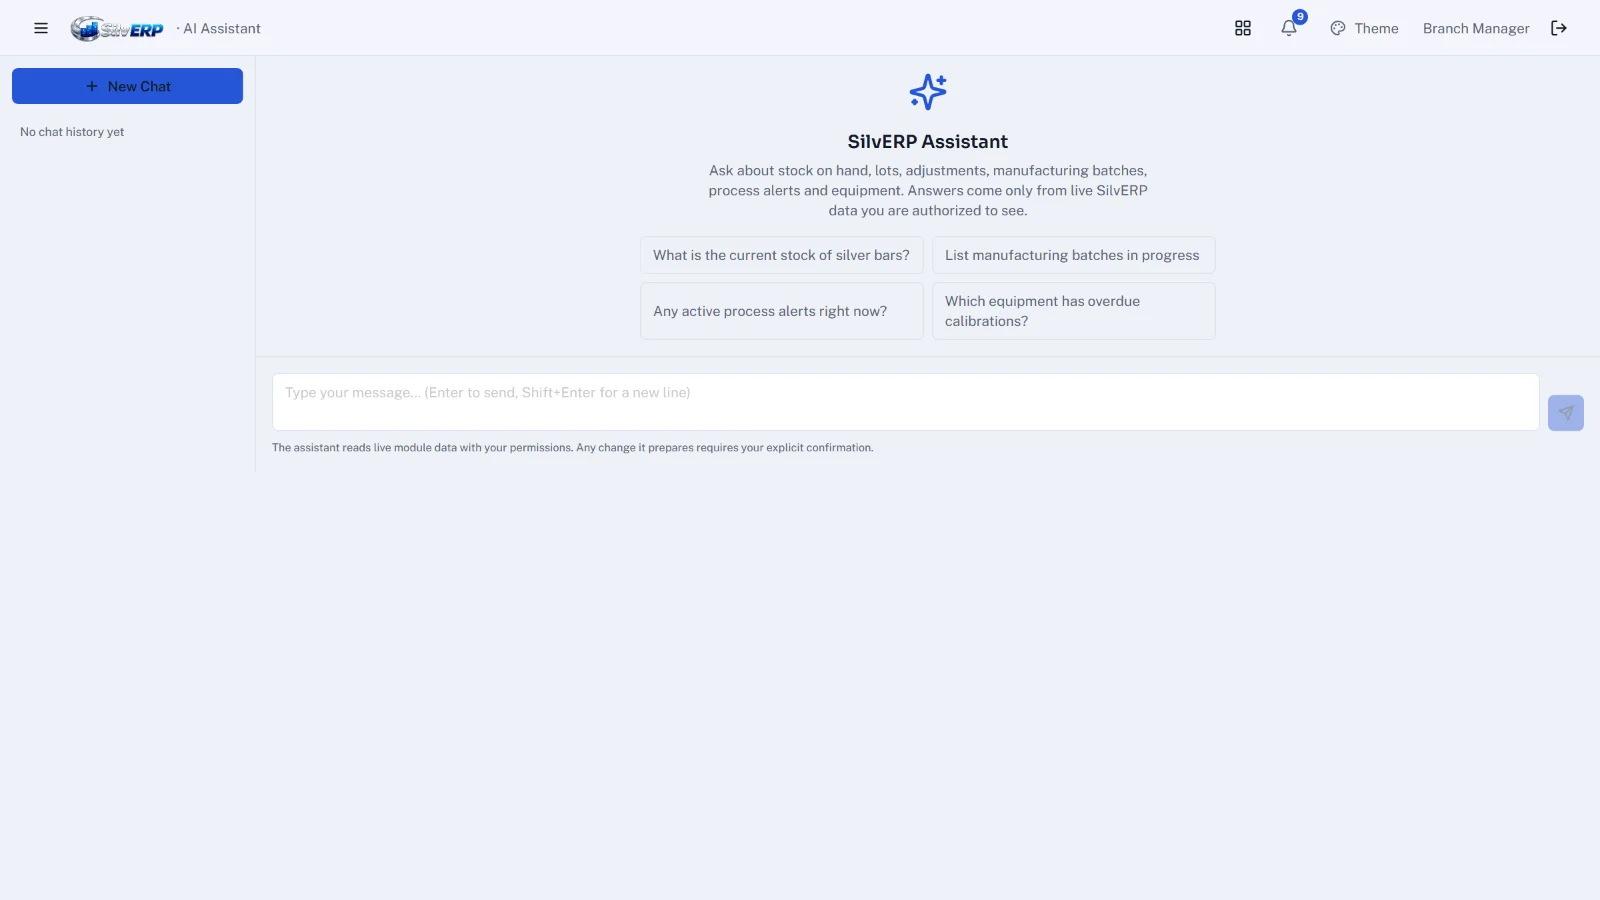
Task: Choose 'List manufacturing batches in progress' suggestion
Action: click(x=1073, y=255)
